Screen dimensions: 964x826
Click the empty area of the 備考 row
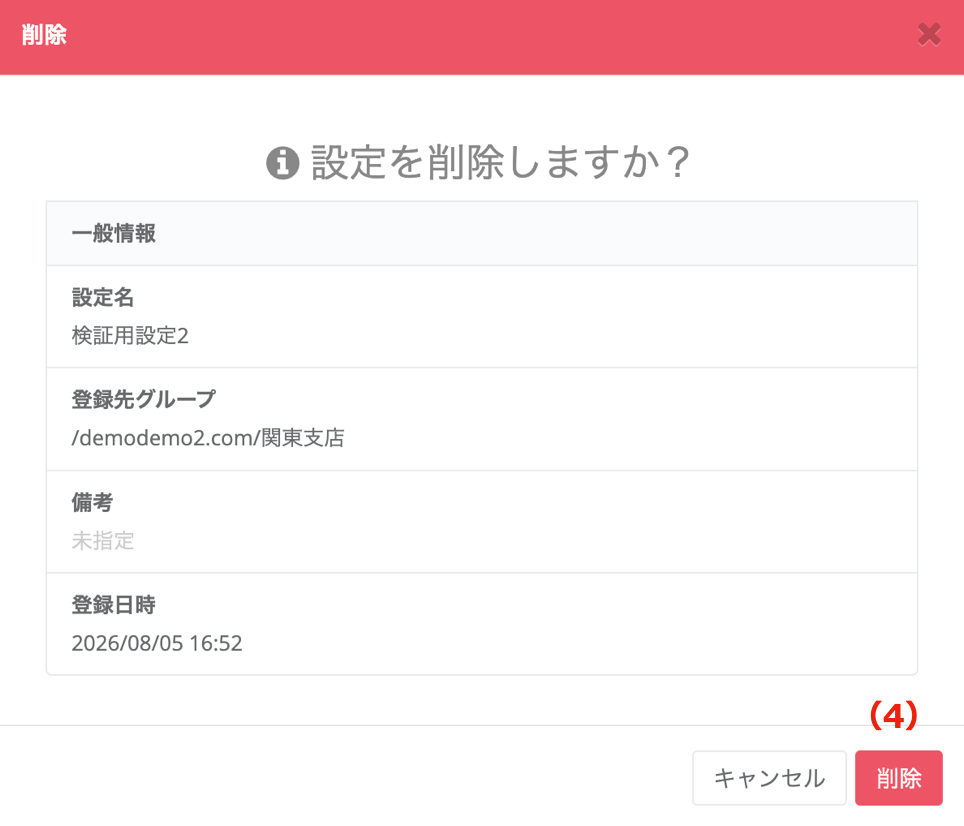[x=523, y=522]
